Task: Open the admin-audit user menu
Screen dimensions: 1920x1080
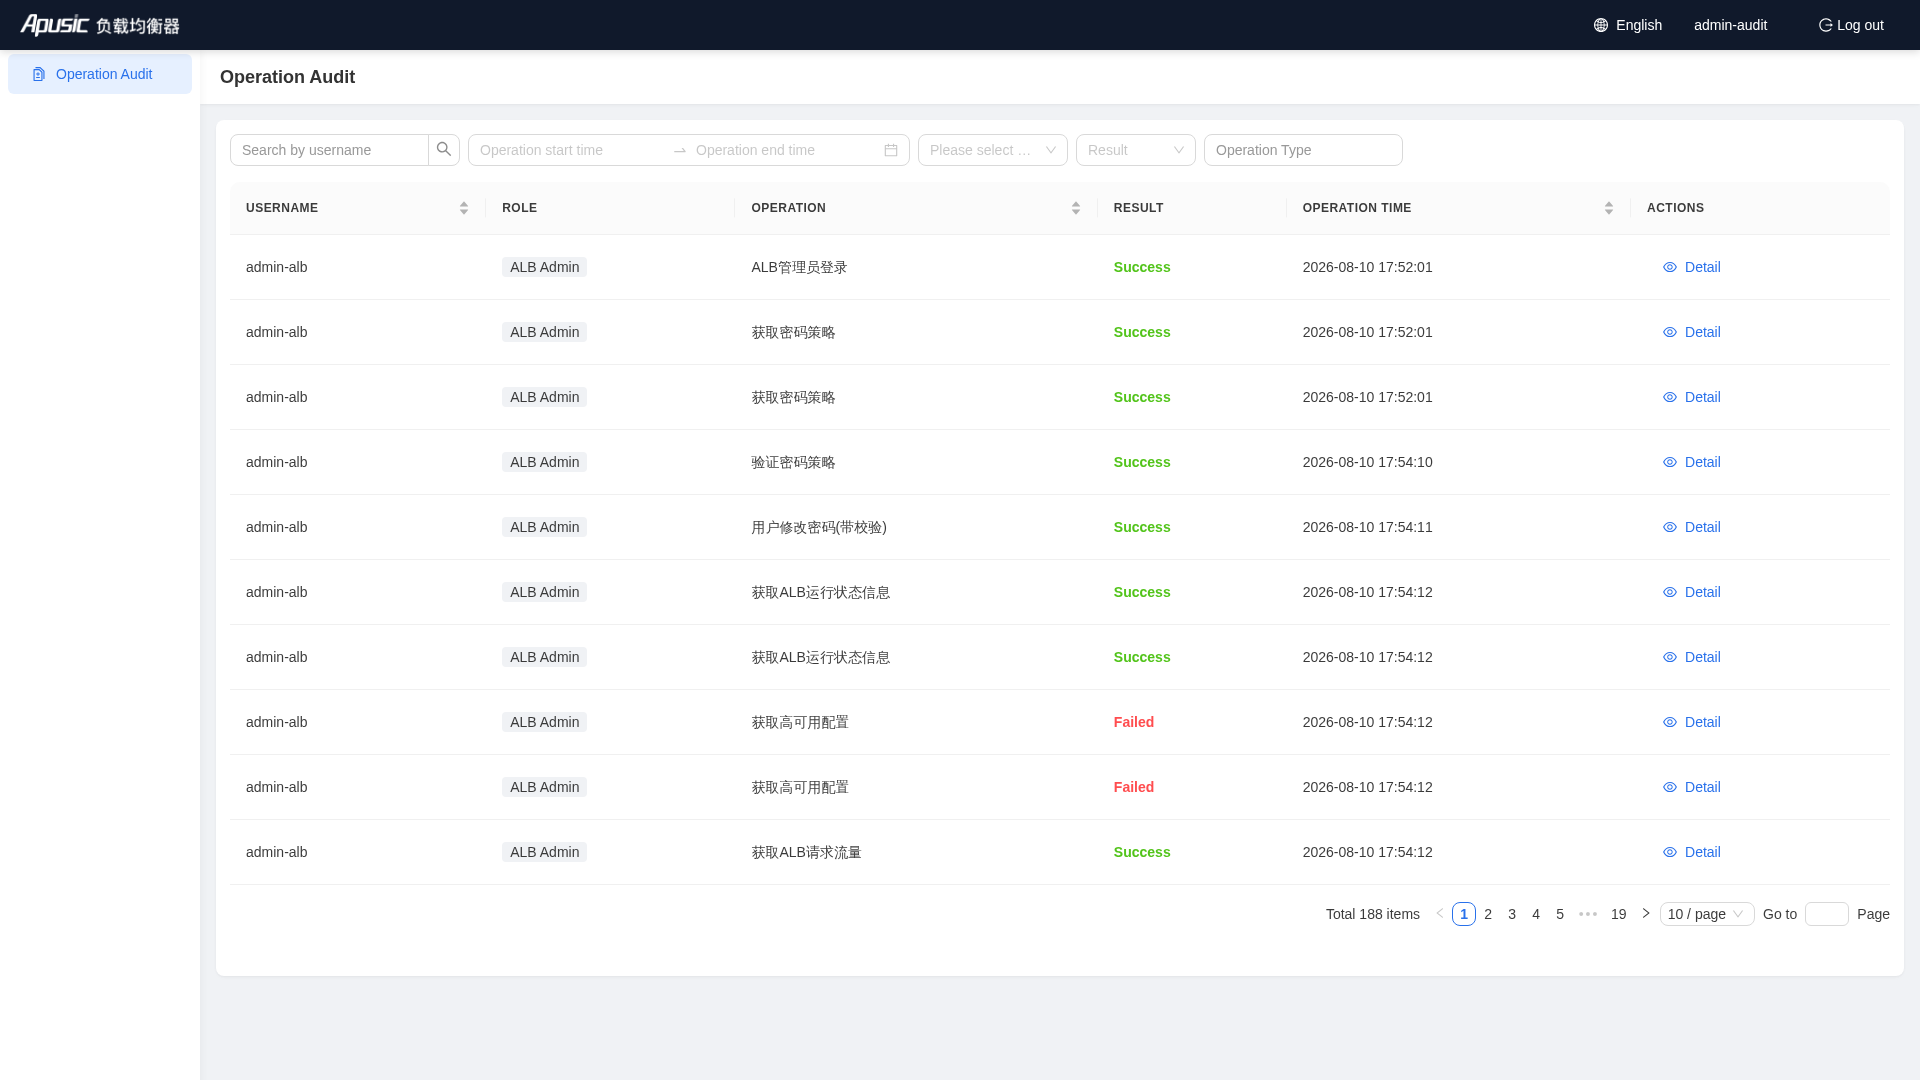Action: coord(1730,25)
